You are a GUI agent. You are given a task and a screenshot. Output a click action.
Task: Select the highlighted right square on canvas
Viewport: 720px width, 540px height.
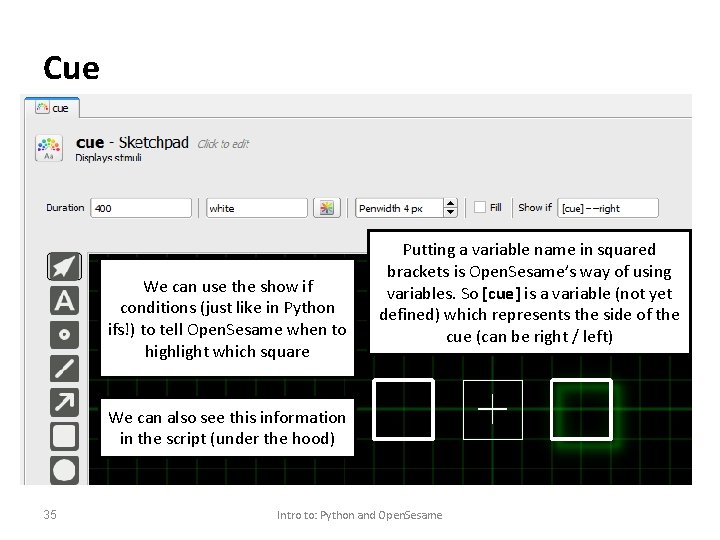click(x=581, y=410)
